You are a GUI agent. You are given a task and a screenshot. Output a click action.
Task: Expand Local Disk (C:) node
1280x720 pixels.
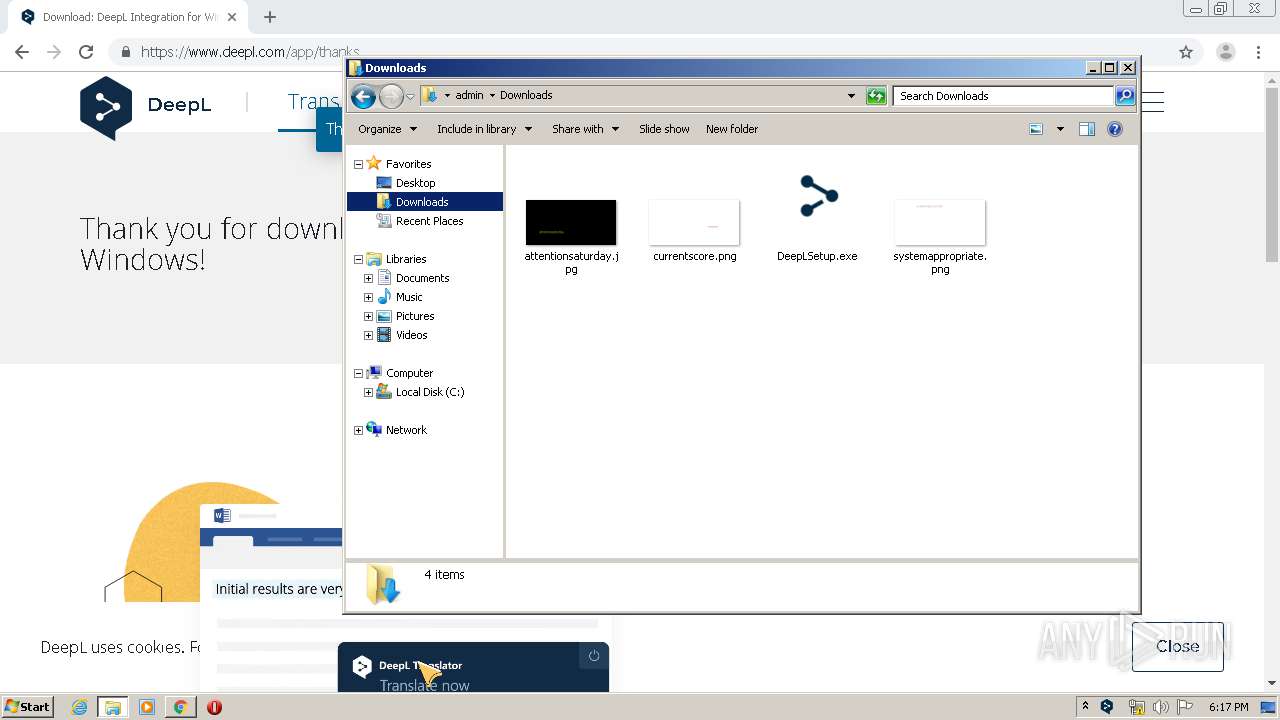point(368,392)
